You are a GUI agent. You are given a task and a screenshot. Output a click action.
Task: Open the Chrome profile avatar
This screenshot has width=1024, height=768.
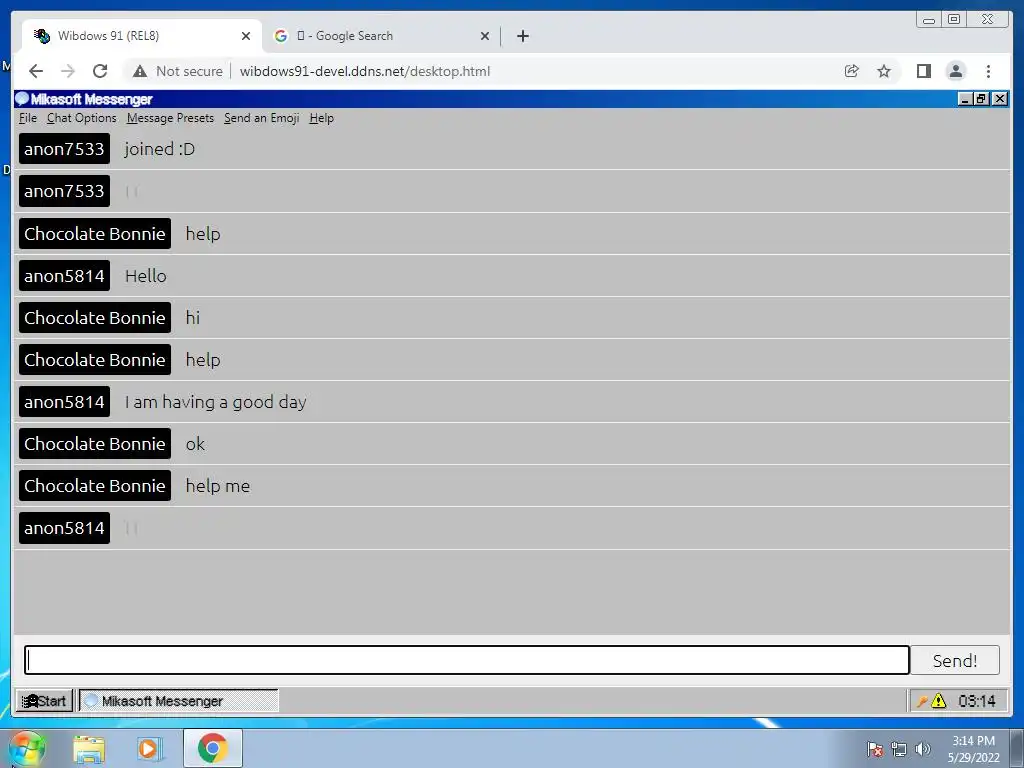tap(955, 71)
